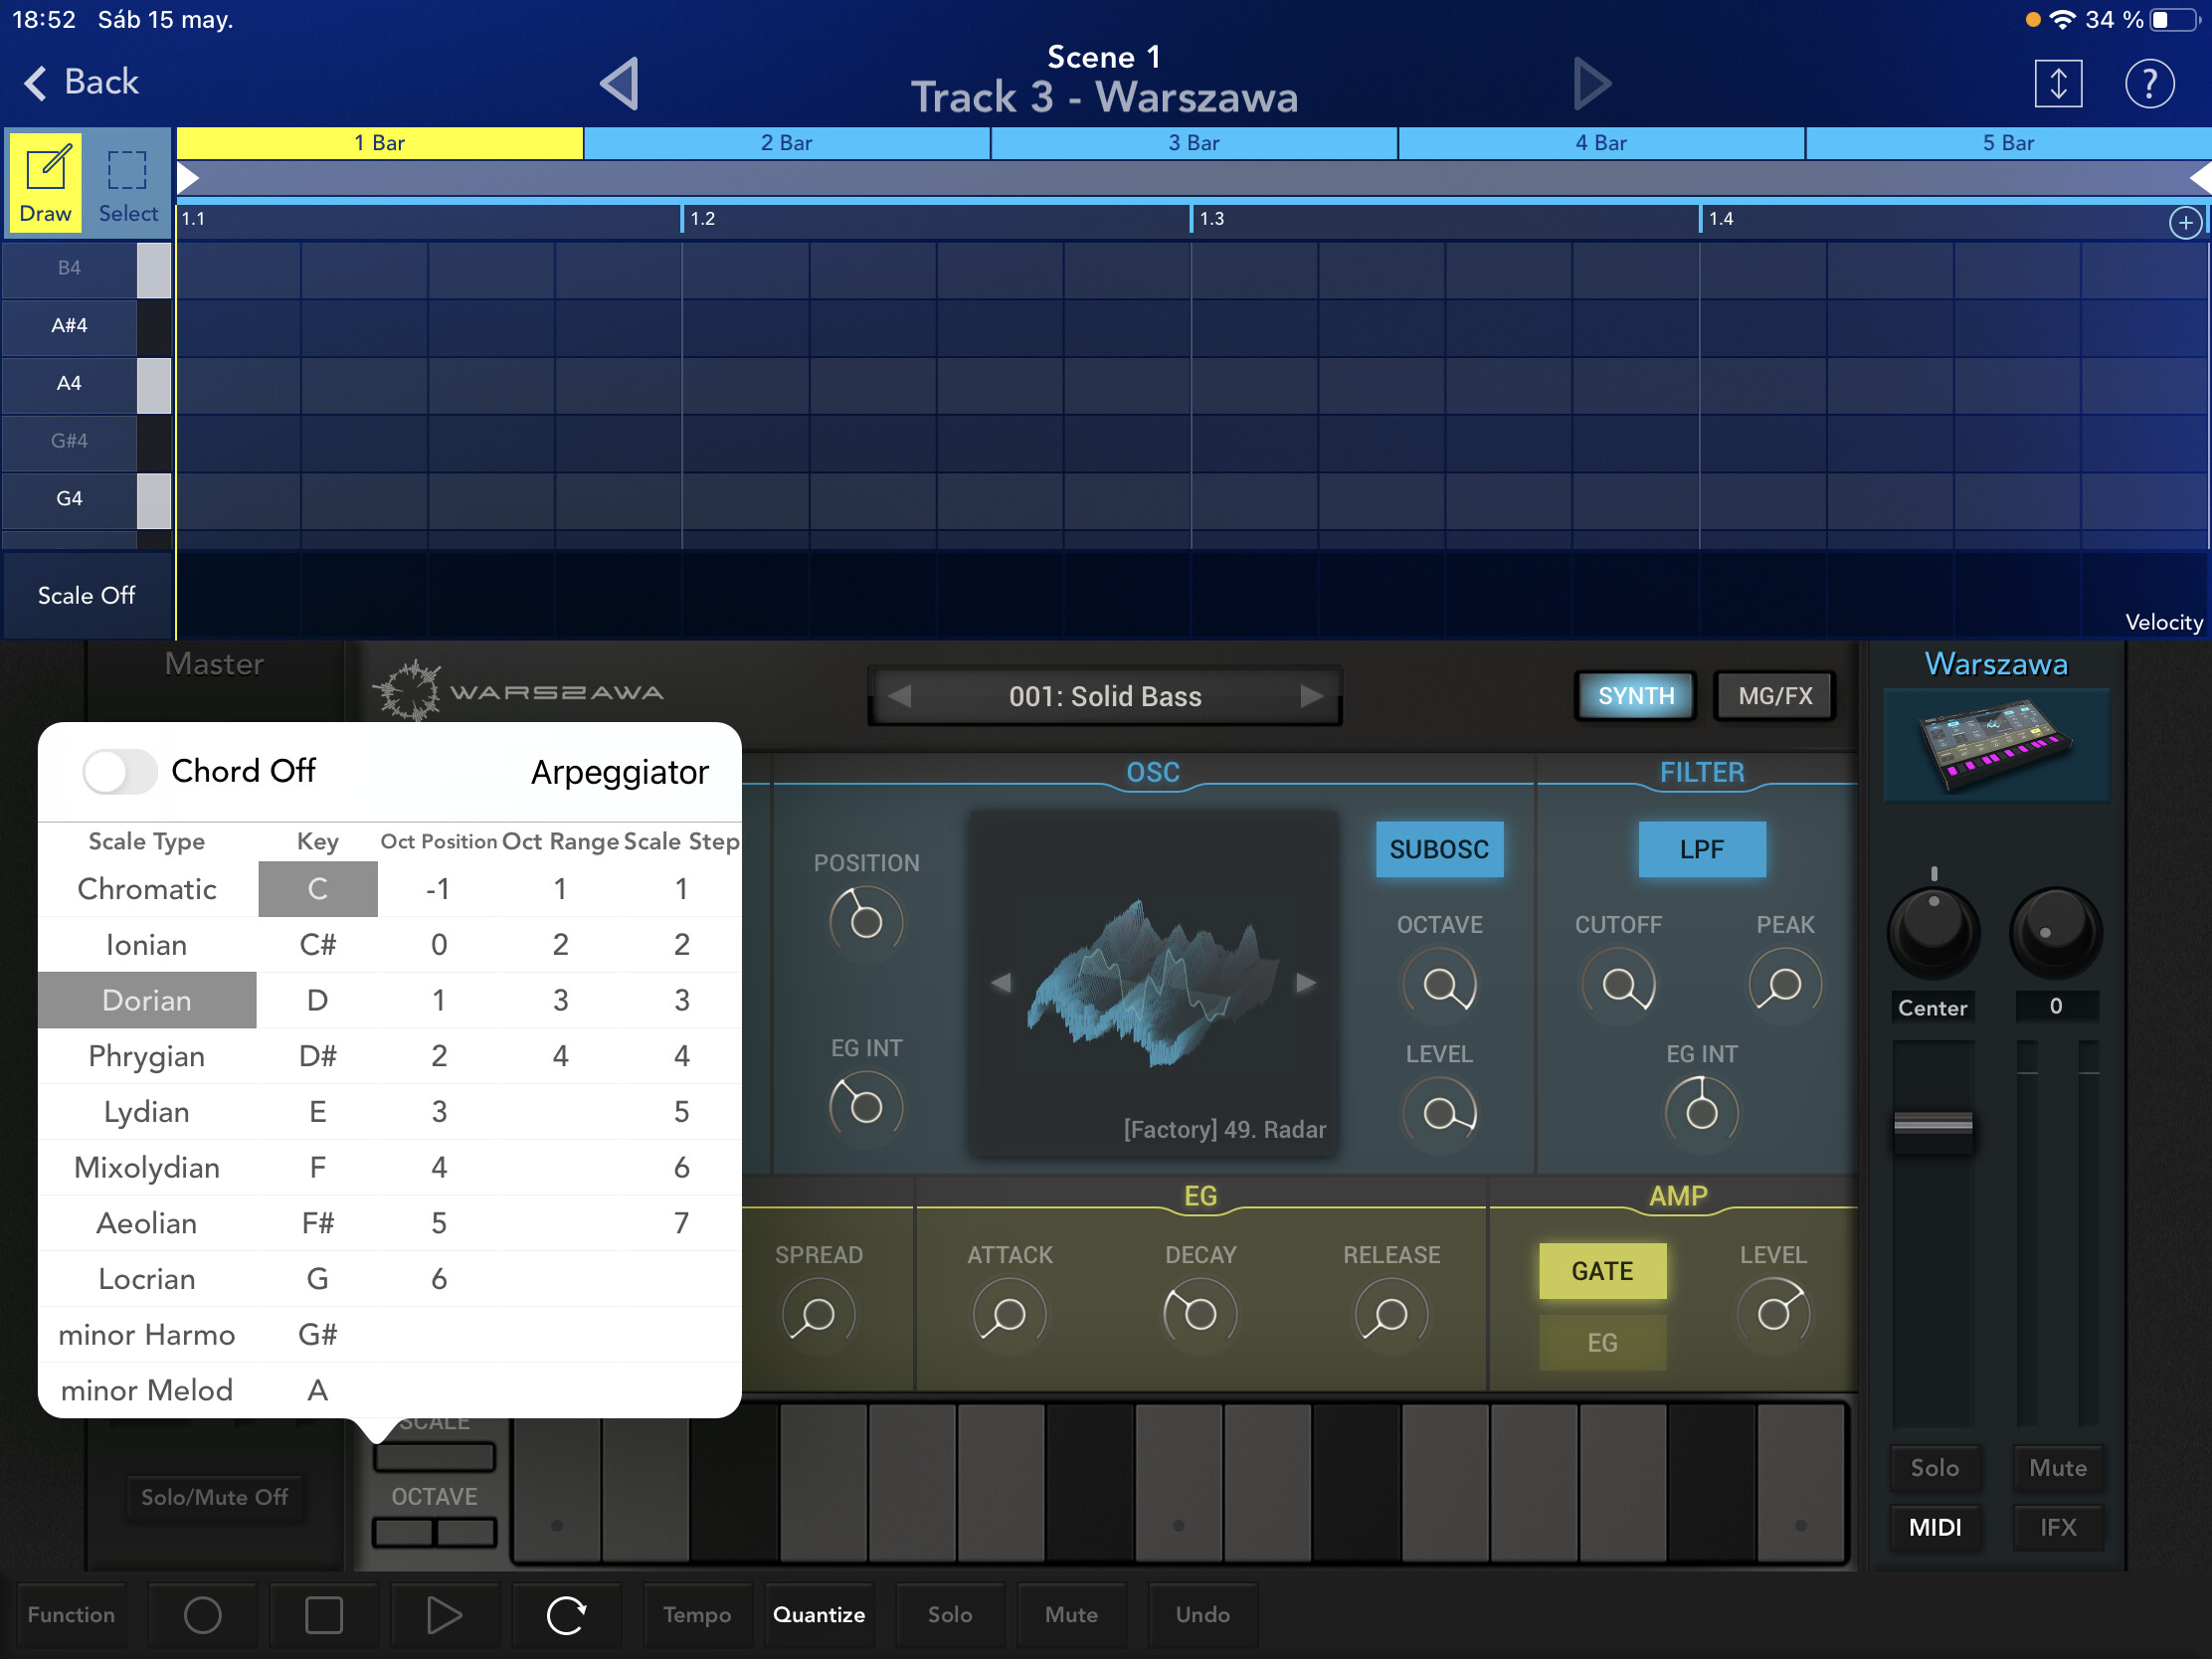Go to the next track arrow

[1591, 83]
